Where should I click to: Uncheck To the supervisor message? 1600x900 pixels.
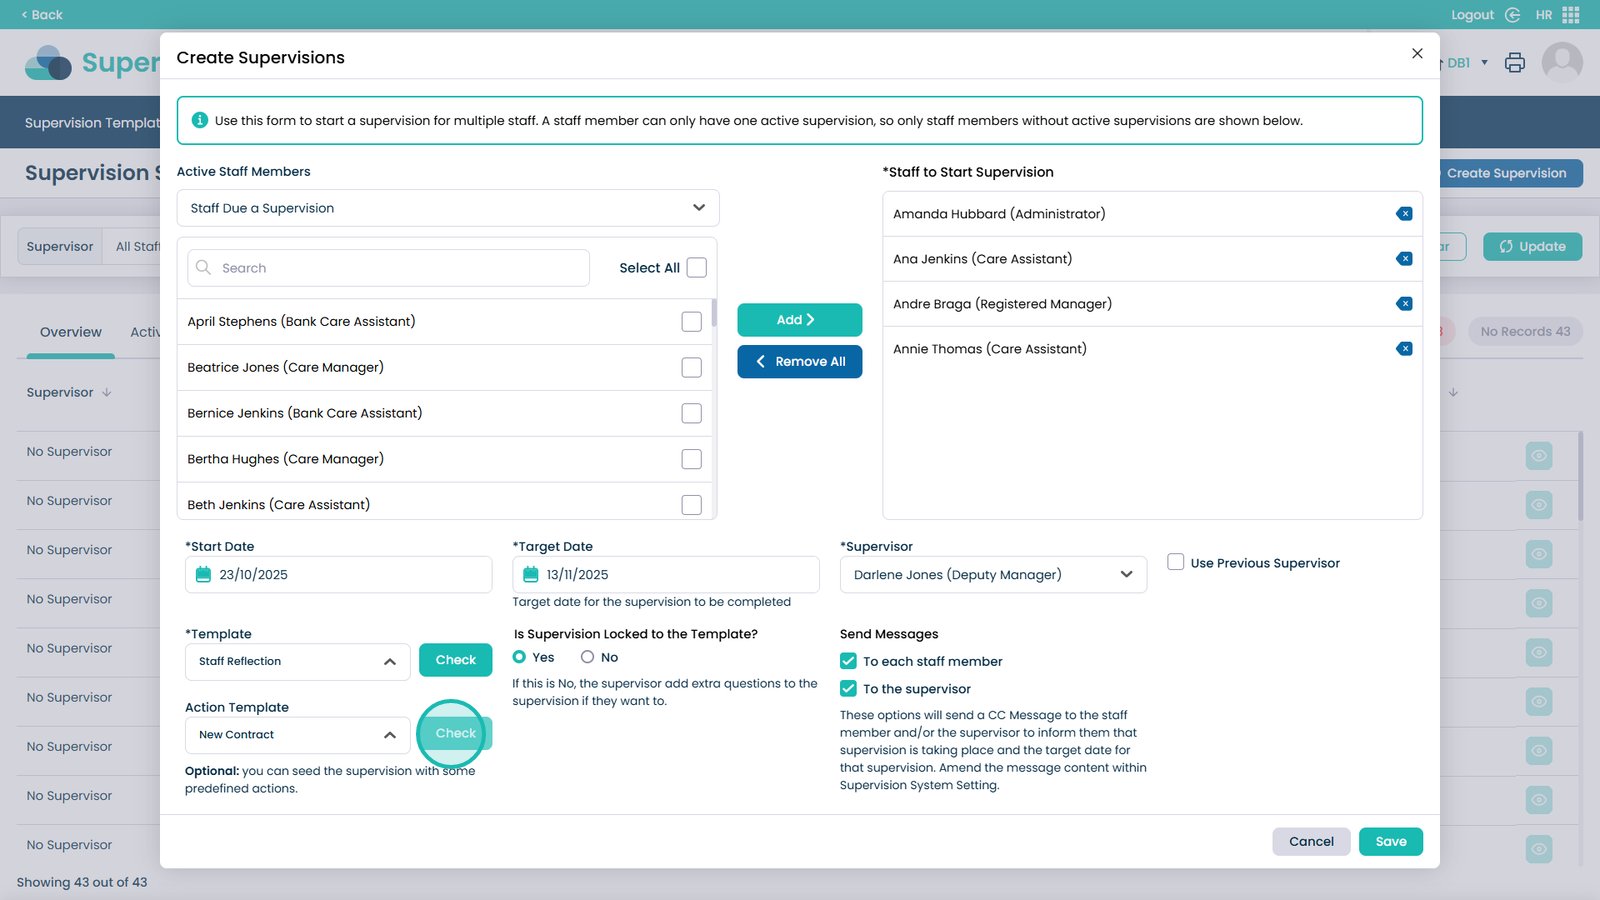coord(848,689)
